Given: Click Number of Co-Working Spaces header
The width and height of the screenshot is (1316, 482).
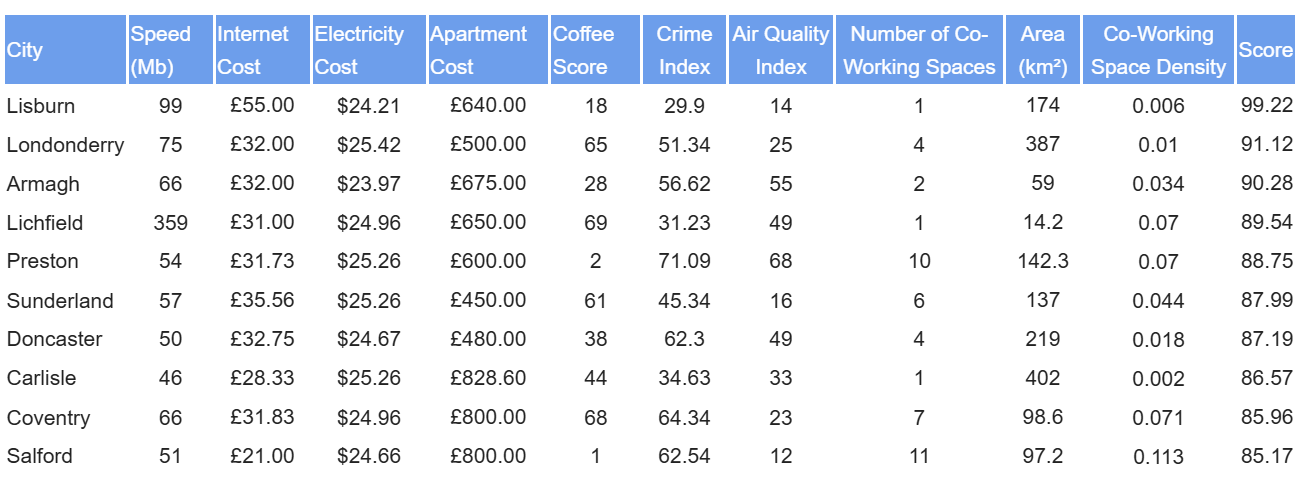Looking at the screenshot, I should (919, 50).
